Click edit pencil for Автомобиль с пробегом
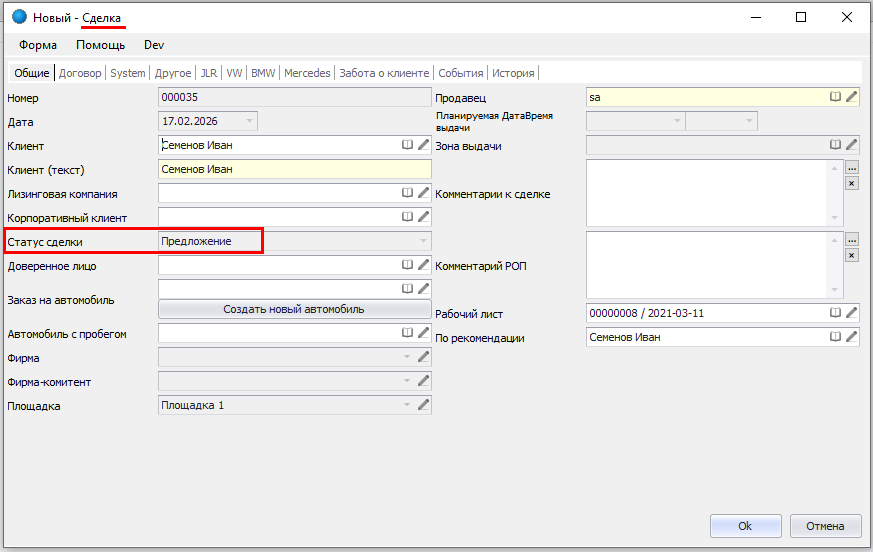The image size is (873, 552). [x=423, y=333]
